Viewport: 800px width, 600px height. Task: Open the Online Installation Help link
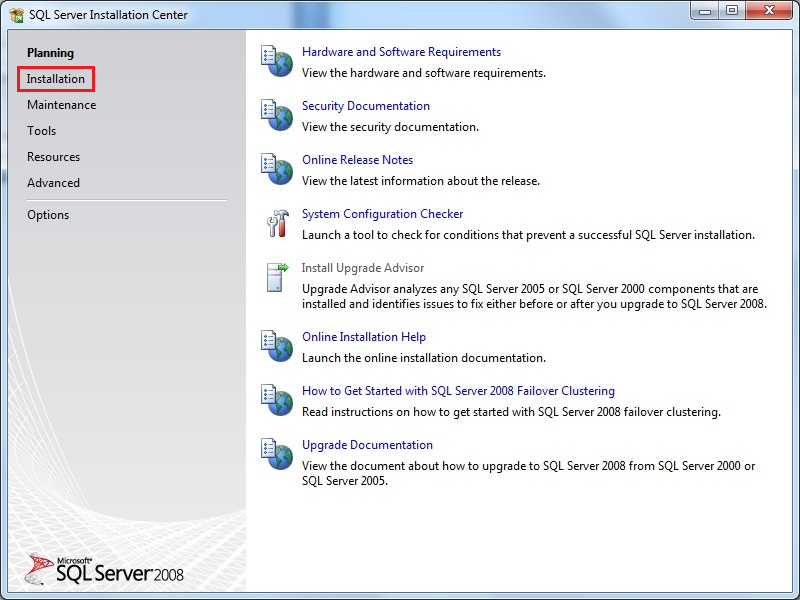pos(364,337)
